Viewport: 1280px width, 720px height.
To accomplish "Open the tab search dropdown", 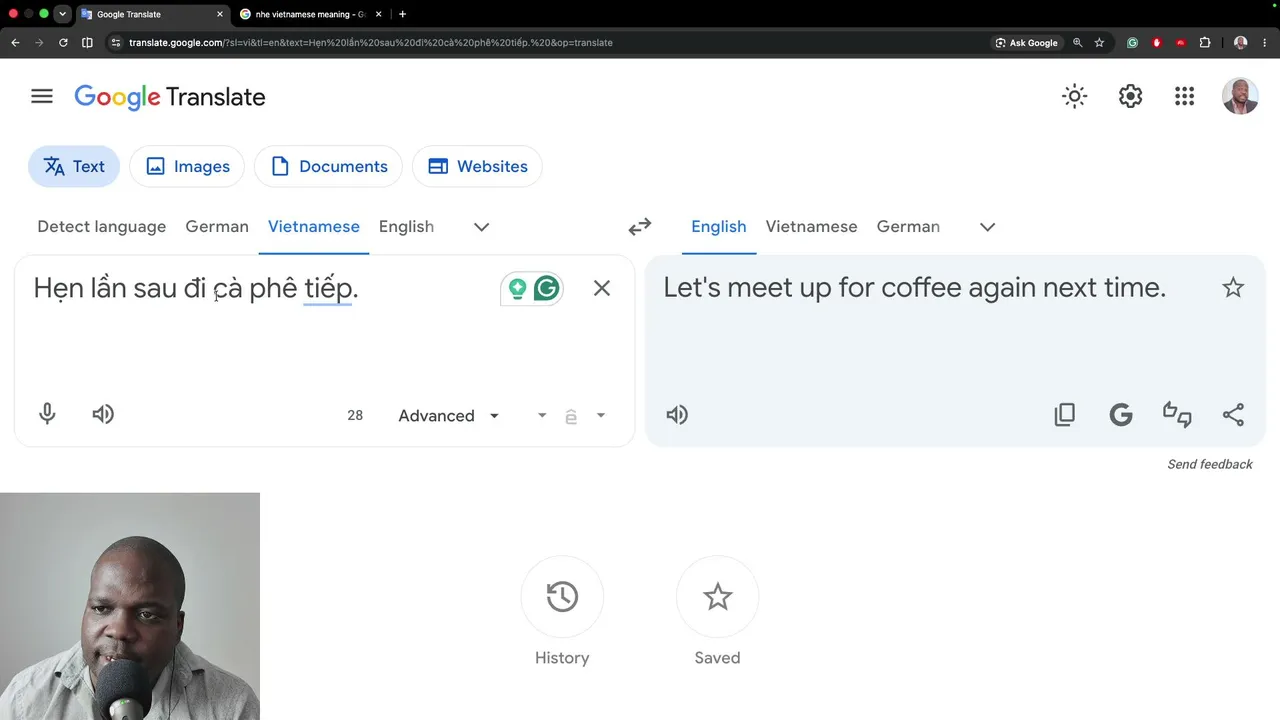I will pyautogui.click(x=63, y=14).
